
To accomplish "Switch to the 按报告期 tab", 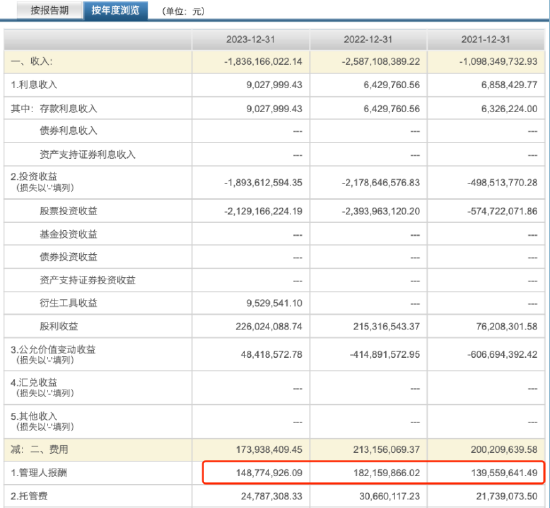I will tap(49, 10).
